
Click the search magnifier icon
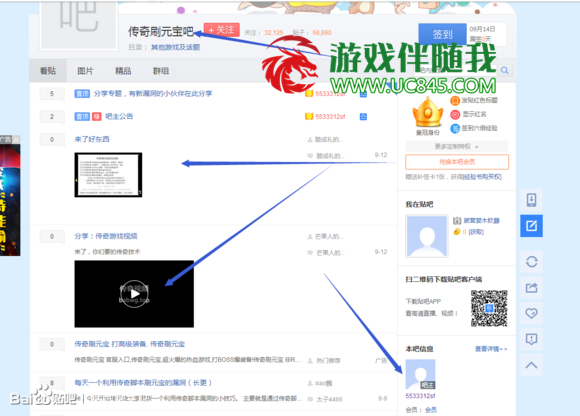505,70
